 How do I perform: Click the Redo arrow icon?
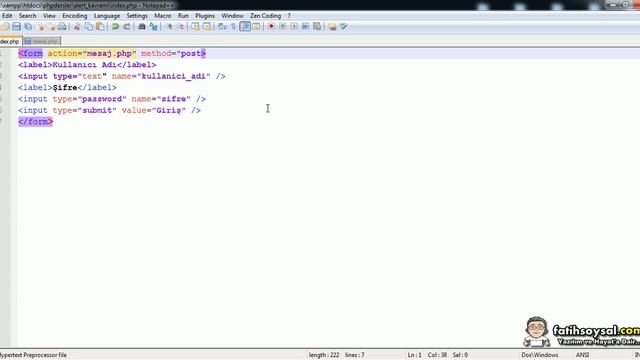127,27
